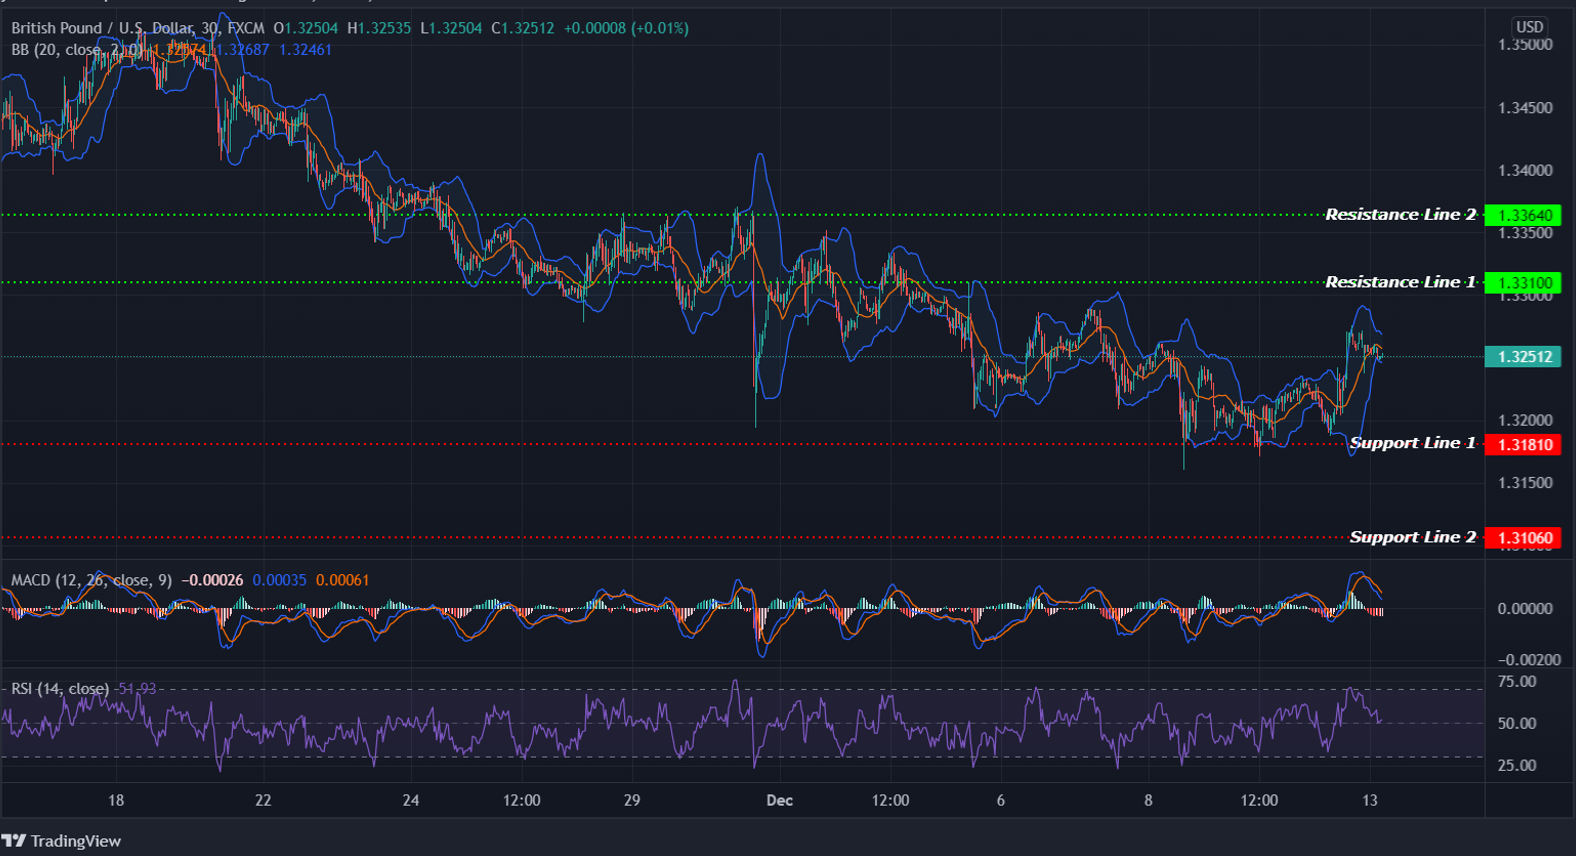This screenshot has height=856, width=1576.
Task: Click the close price C1.32512 in header
Action: coord(523,28)
